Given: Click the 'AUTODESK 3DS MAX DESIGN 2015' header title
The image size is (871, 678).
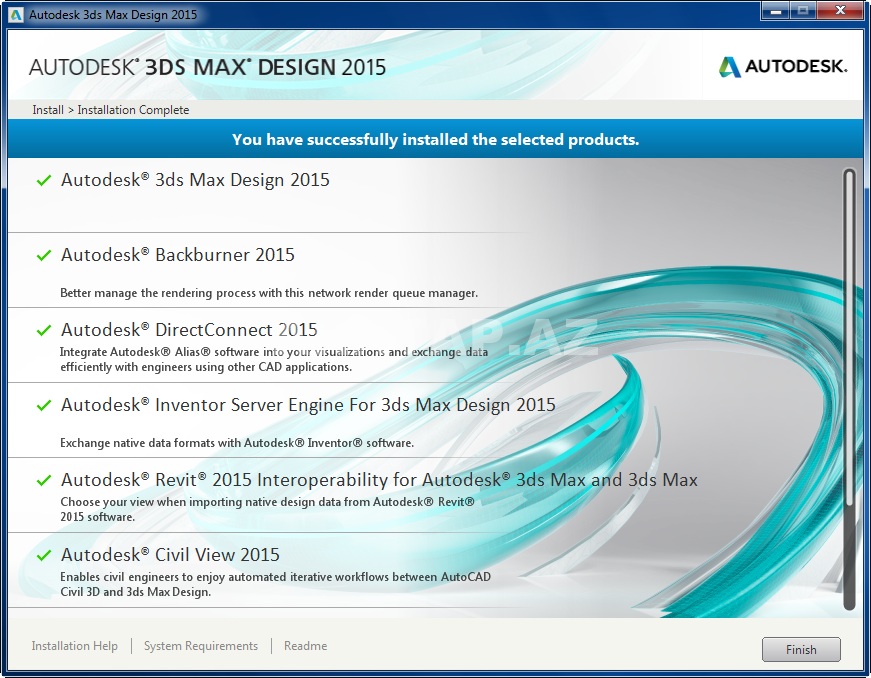Looking at the screenshot, I should (x=207, y=67).
